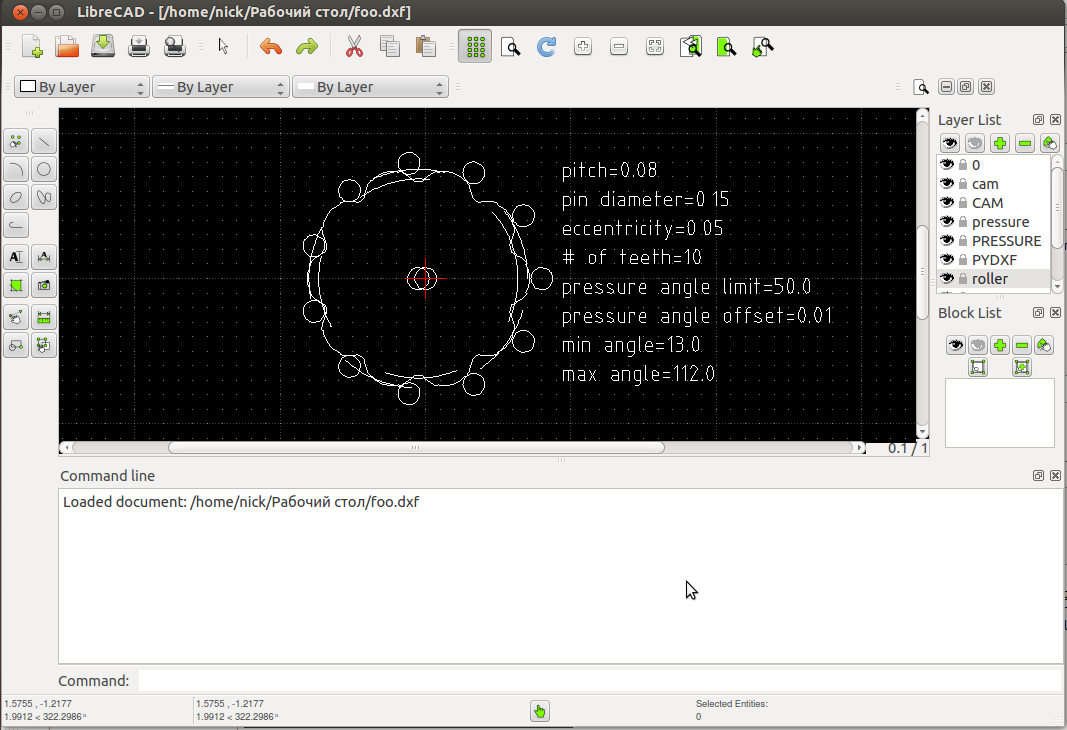This screenshot has height=730, width=1067.
Task: Toggle the grid display button
Action: (x=475, y=46)
